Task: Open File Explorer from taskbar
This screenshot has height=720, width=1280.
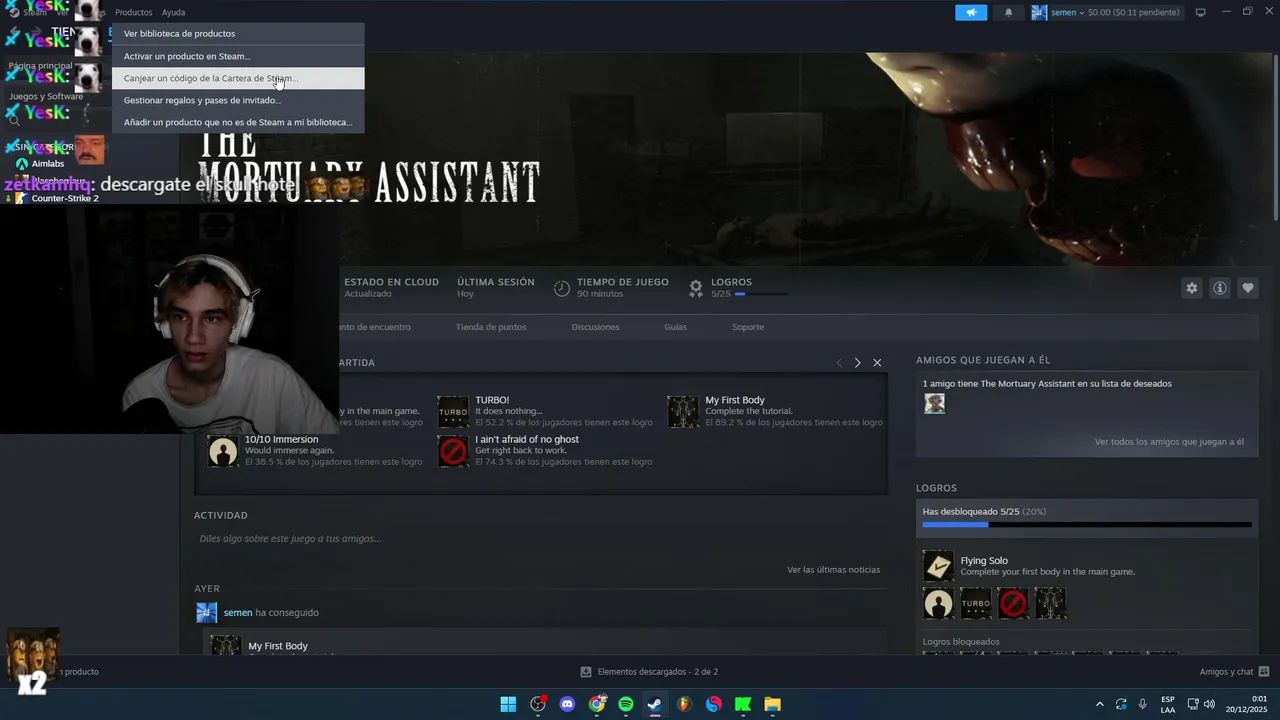Action: (x=772, y=704)
